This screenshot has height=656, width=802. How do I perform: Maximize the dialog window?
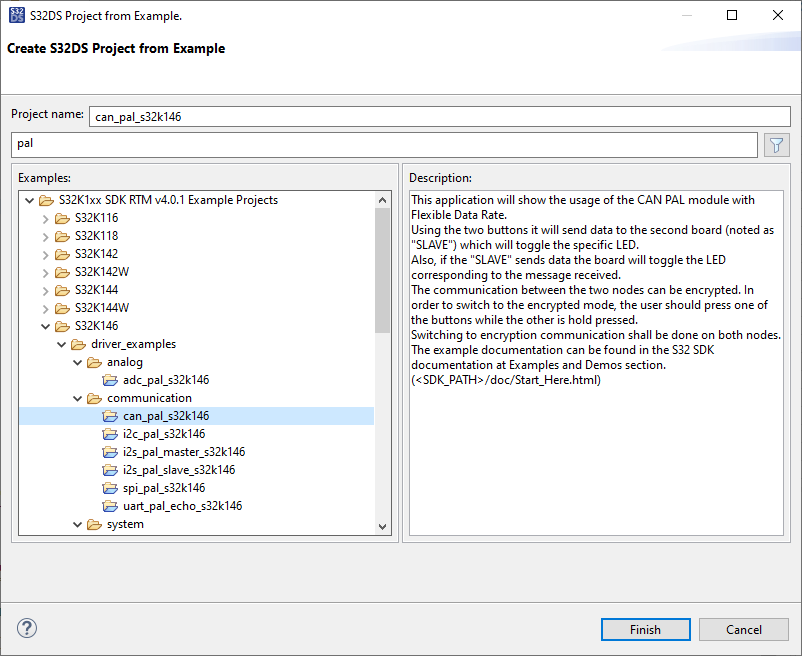[732, 15]
